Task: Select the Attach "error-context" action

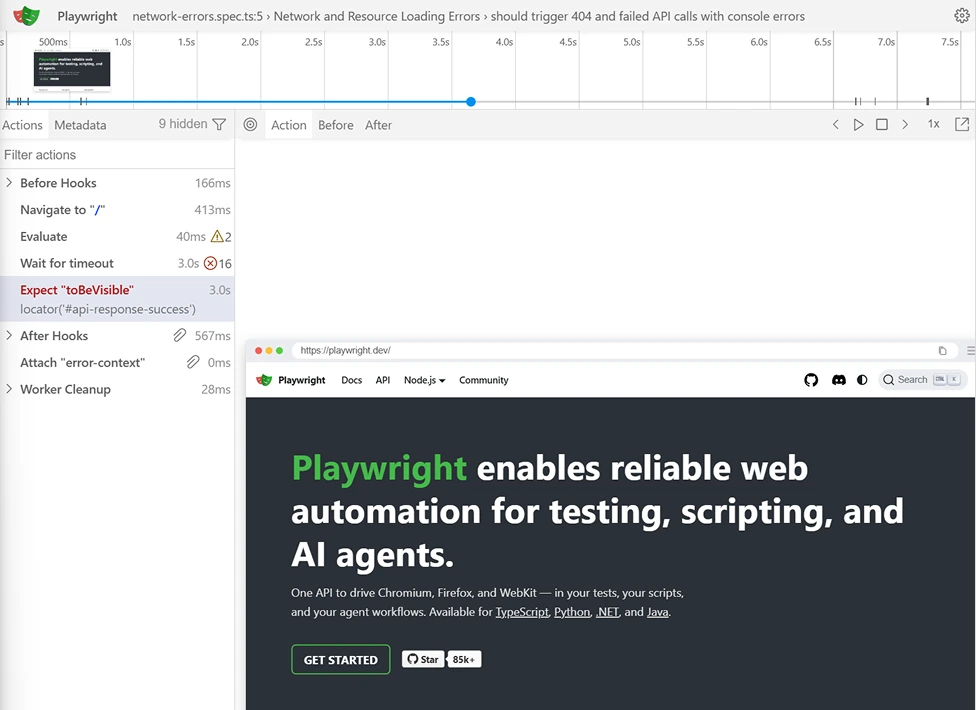Action: [x=117, y=362]
